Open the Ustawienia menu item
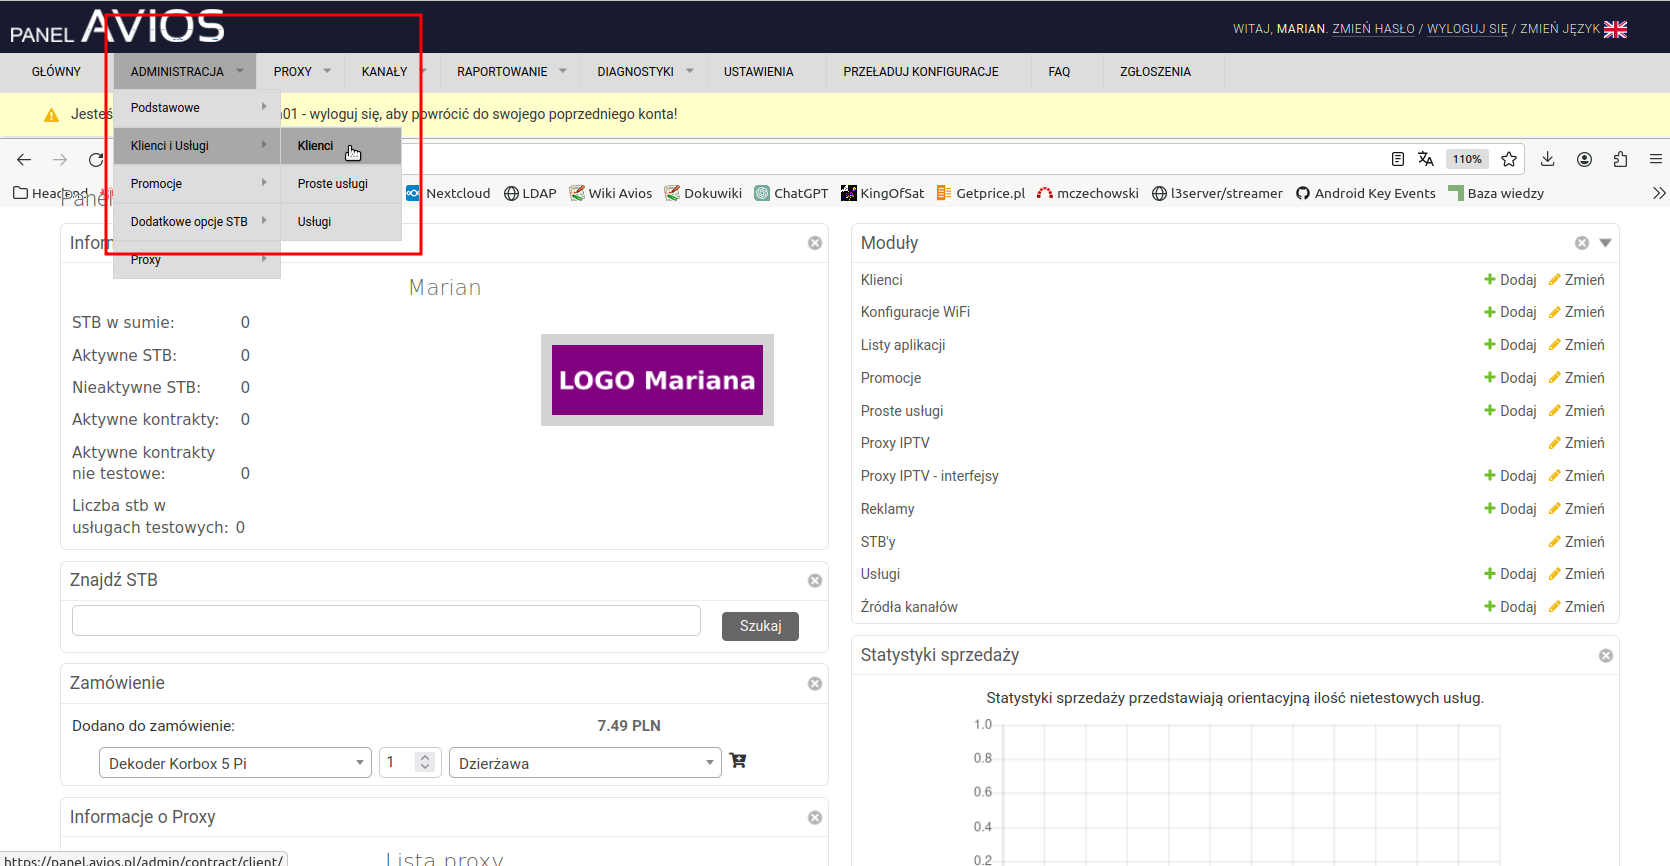 tap(758, 72)
